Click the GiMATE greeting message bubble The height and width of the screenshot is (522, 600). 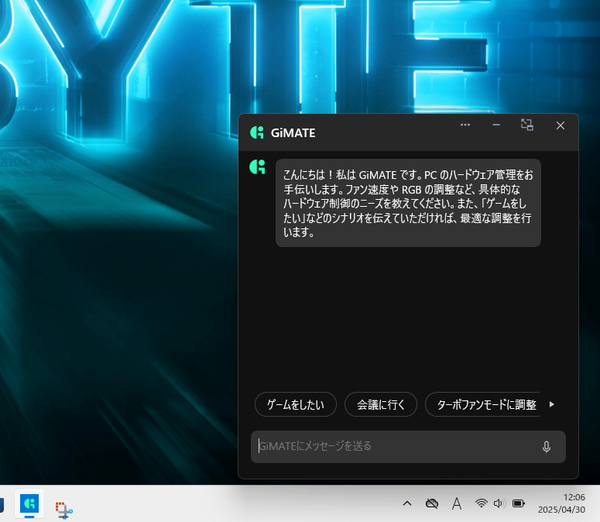point(408,203)
